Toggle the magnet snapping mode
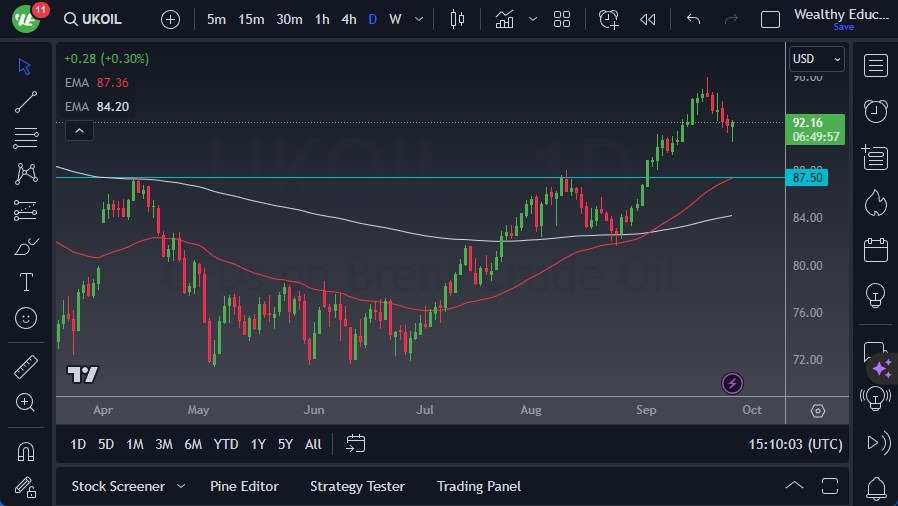 (x=26, y=451)
